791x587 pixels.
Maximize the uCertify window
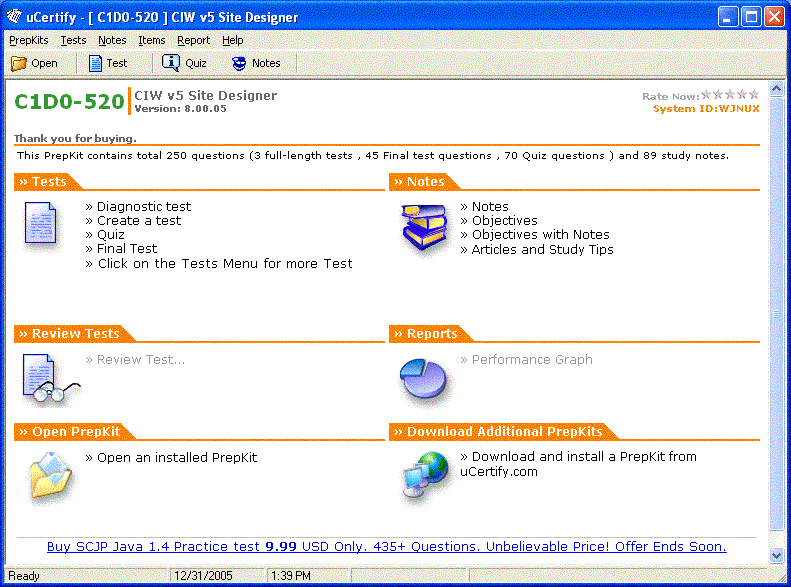click(x=752, y=17)
